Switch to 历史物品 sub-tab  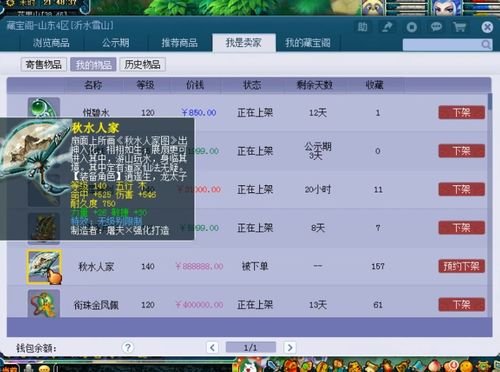point(142,64)
